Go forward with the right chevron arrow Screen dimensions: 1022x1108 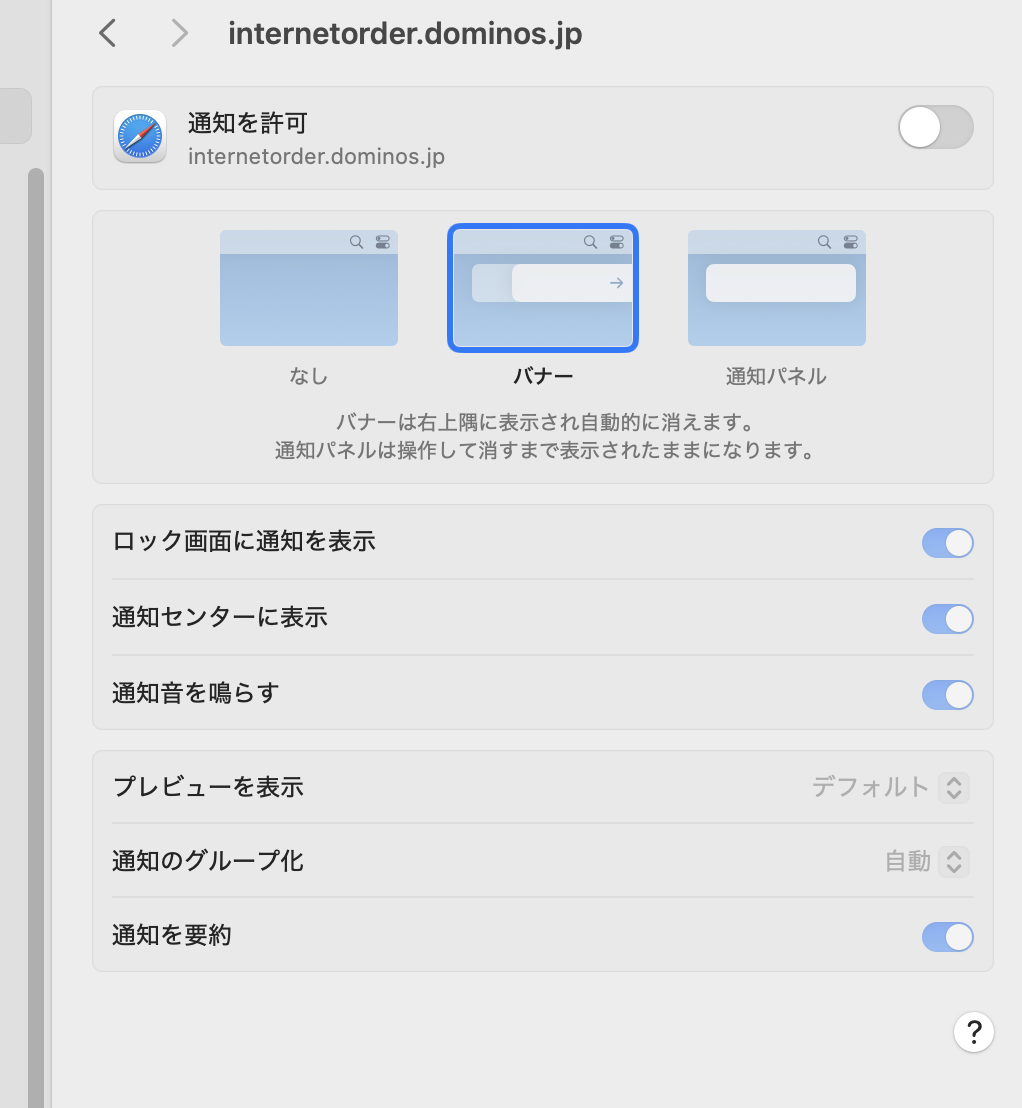point(180,33)
